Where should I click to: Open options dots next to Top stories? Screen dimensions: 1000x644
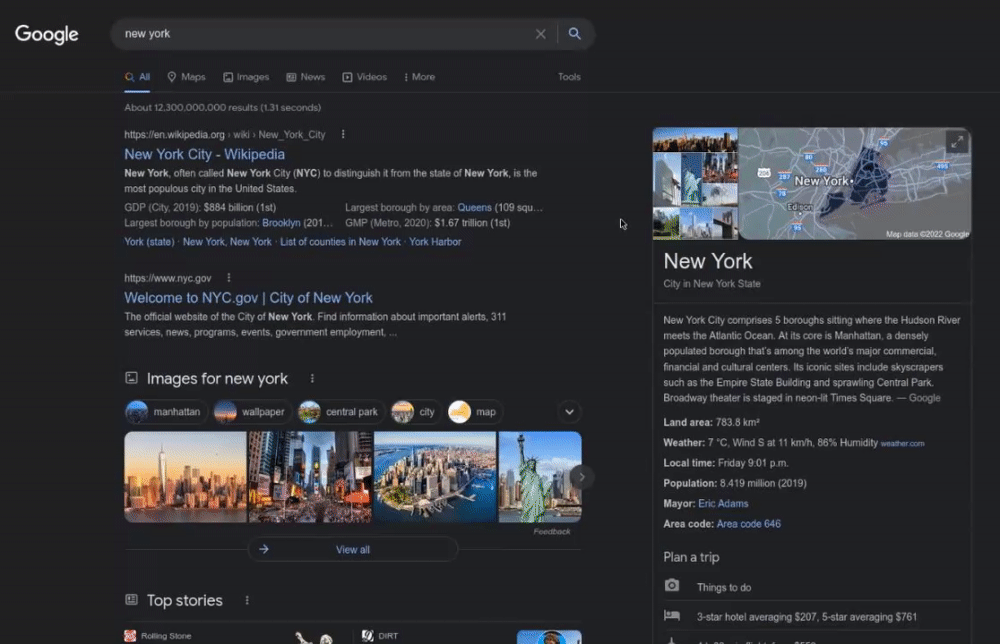tap(247, 601)
